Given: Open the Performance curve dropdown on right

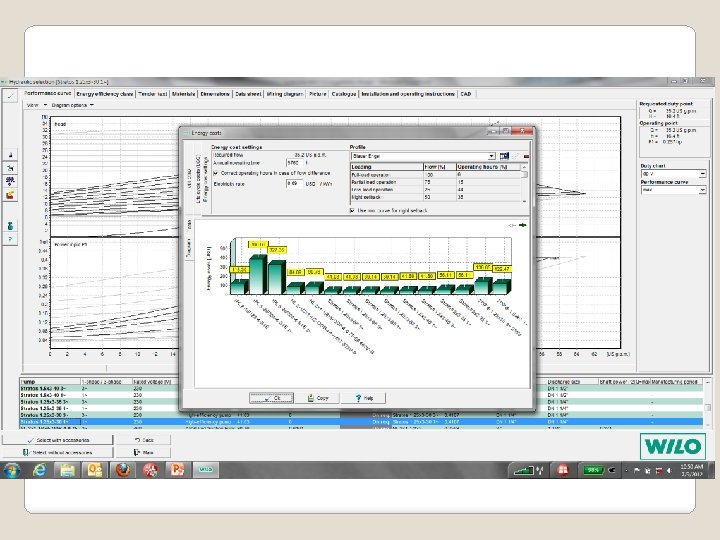Looking at the screenshot, I should click(x=703, y=190).
